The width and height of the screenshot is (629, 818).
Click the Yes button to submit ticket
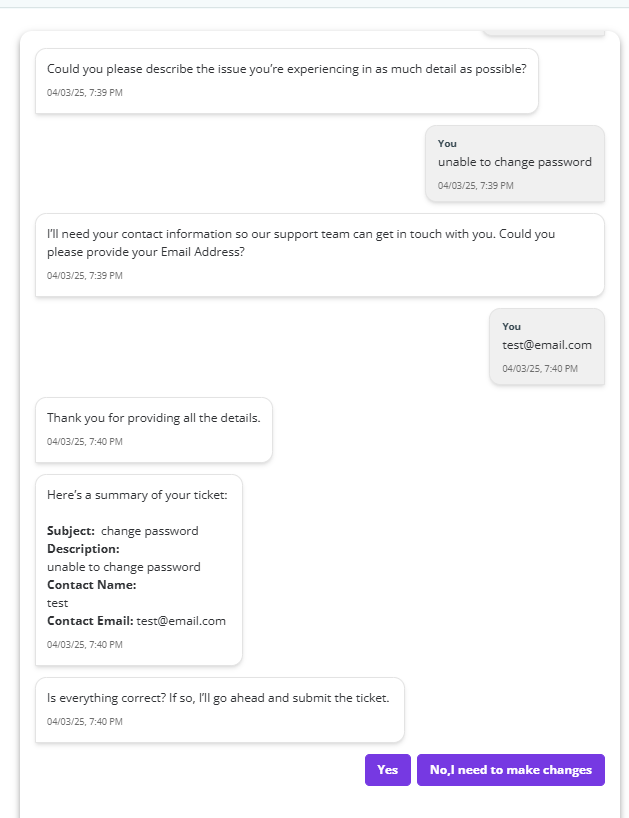coord(387,770)
